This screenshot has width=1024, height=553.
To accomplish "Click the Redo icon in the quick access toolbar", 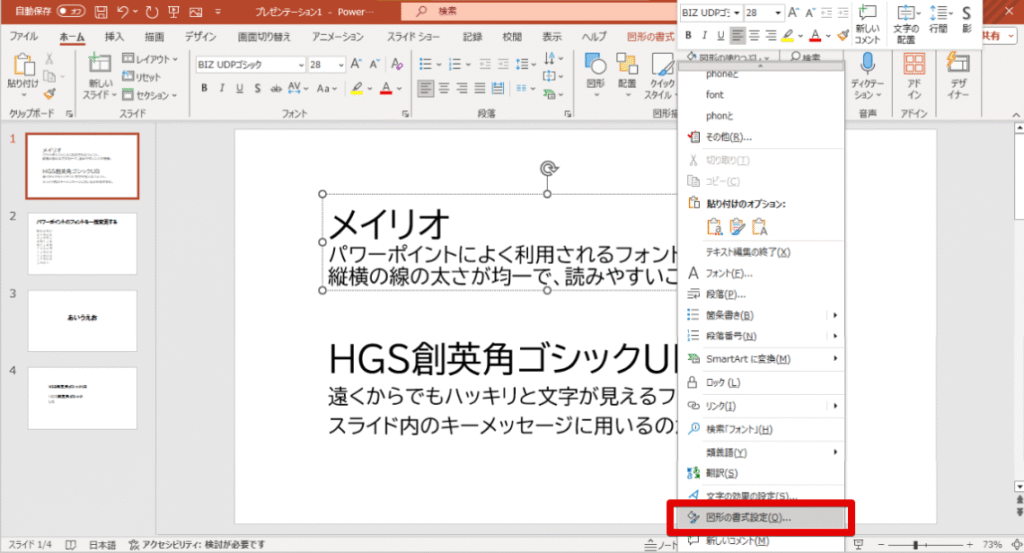I will (152, 11).
